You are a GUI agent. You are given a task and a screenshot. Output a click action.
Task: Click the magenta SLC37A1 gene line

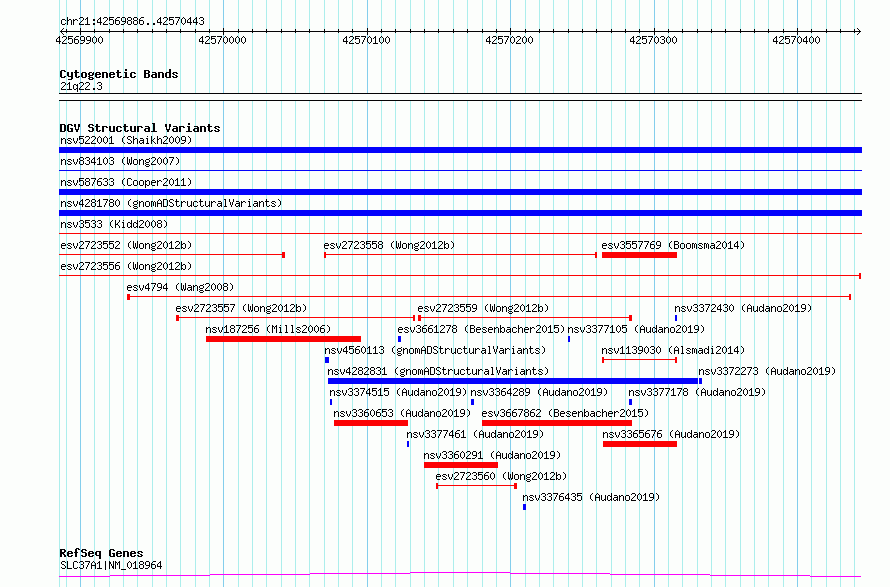pyautogui.click(x=460, y=575)
